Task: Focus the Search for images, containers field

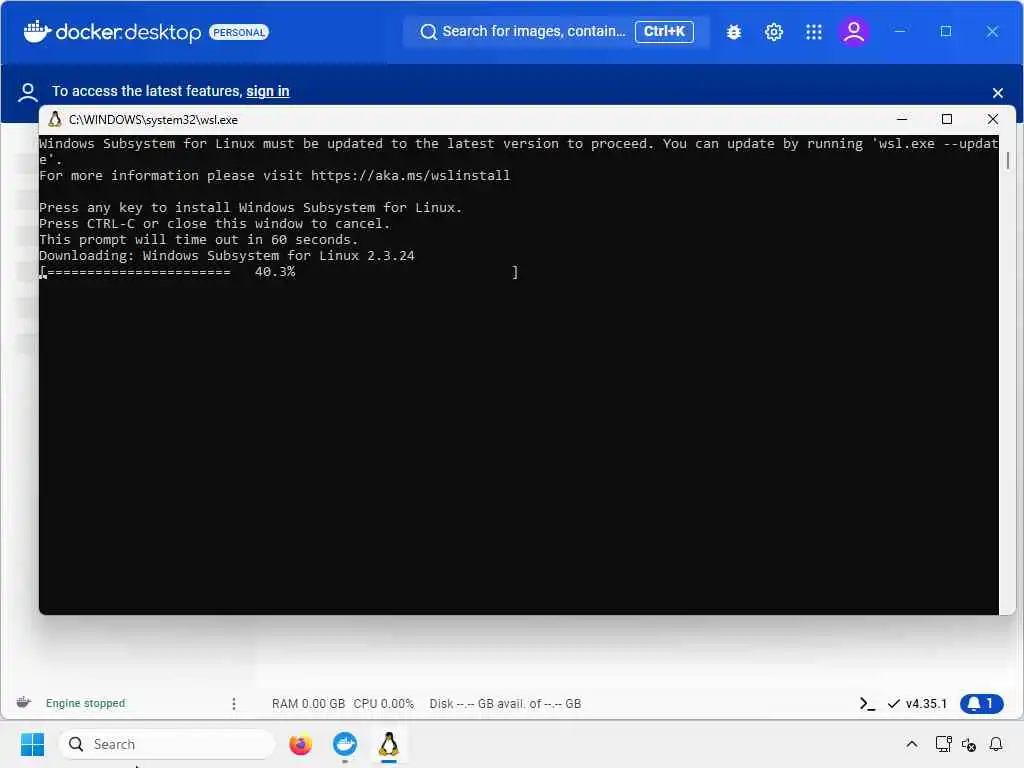Action: click(x=556, y=31)
